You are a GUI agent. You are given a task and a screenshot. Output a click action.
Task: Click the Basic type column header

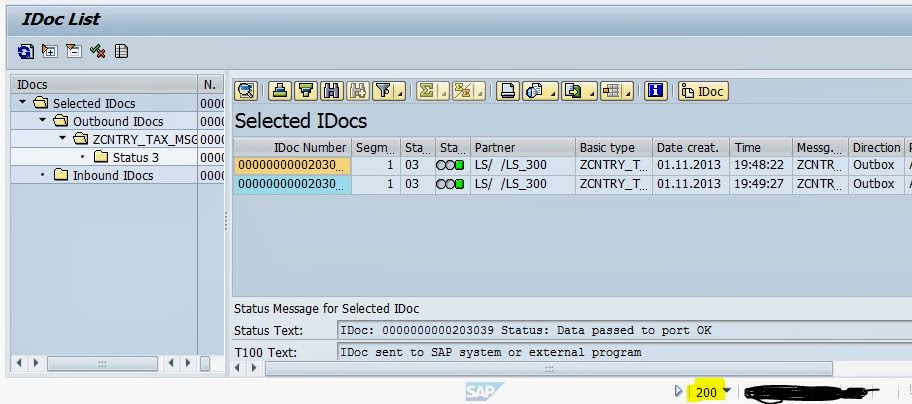pos(614,148)
